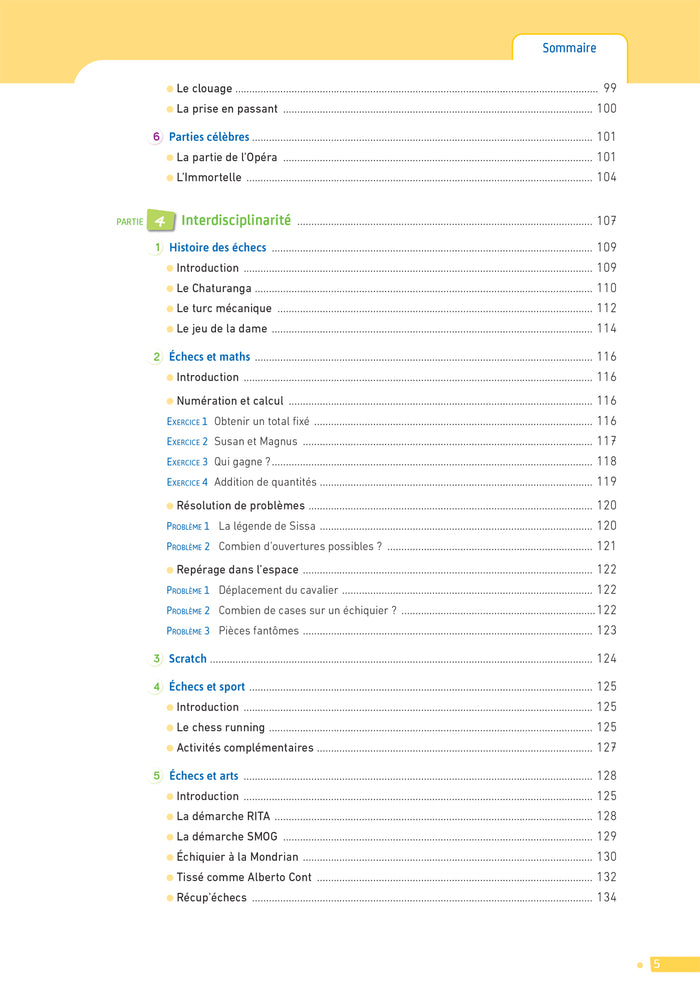Click the Partie 4 green number icon
700x990 pixels.
(x=161, y=221)
